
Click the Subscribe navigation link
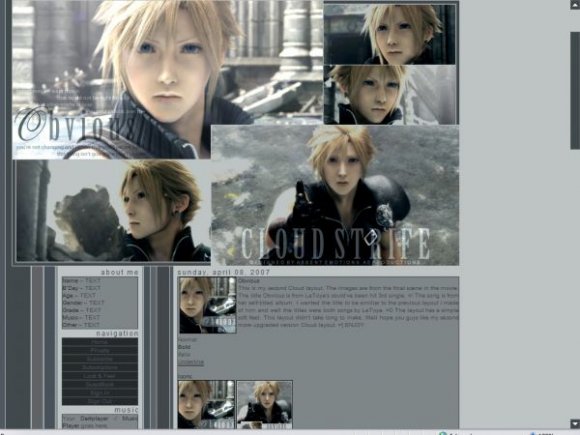pos(100,359)
